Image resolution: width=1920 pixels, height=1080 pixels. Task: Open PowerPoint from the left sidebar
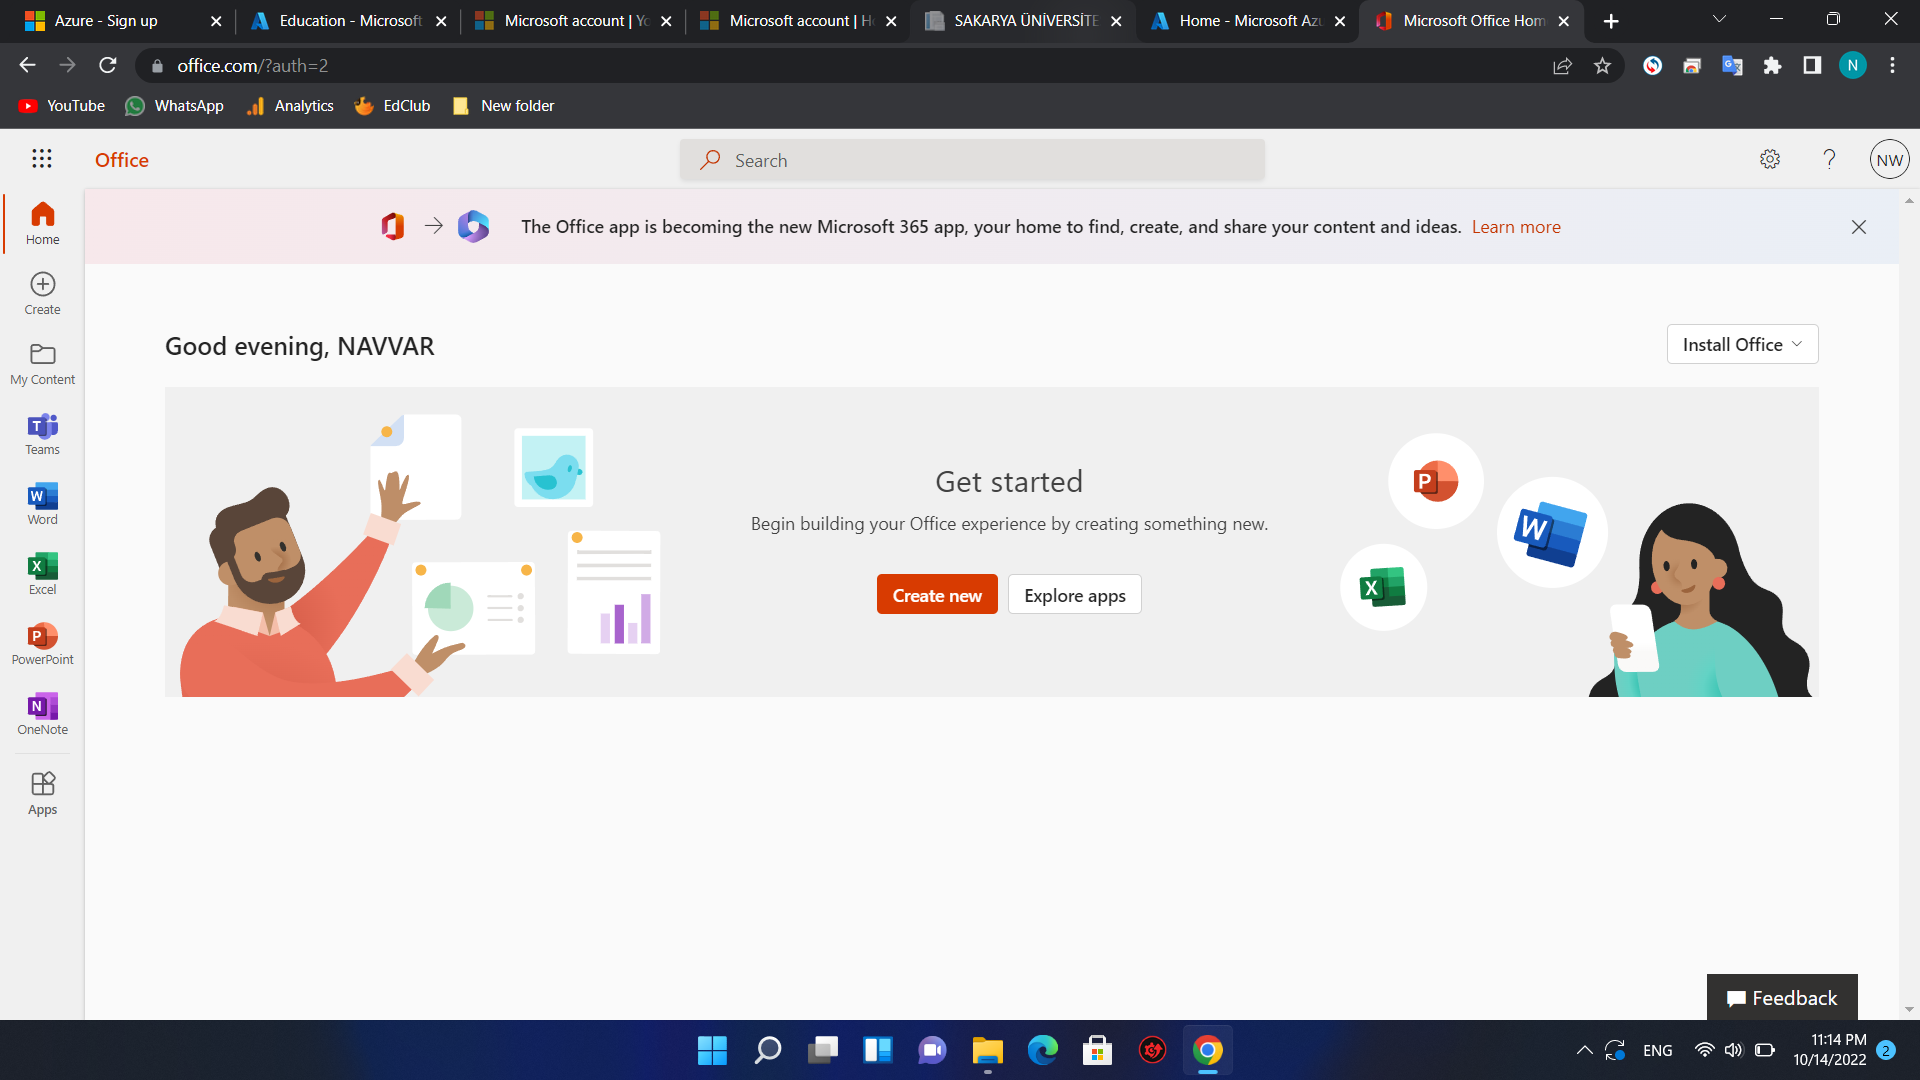click(x=42, y=643)
